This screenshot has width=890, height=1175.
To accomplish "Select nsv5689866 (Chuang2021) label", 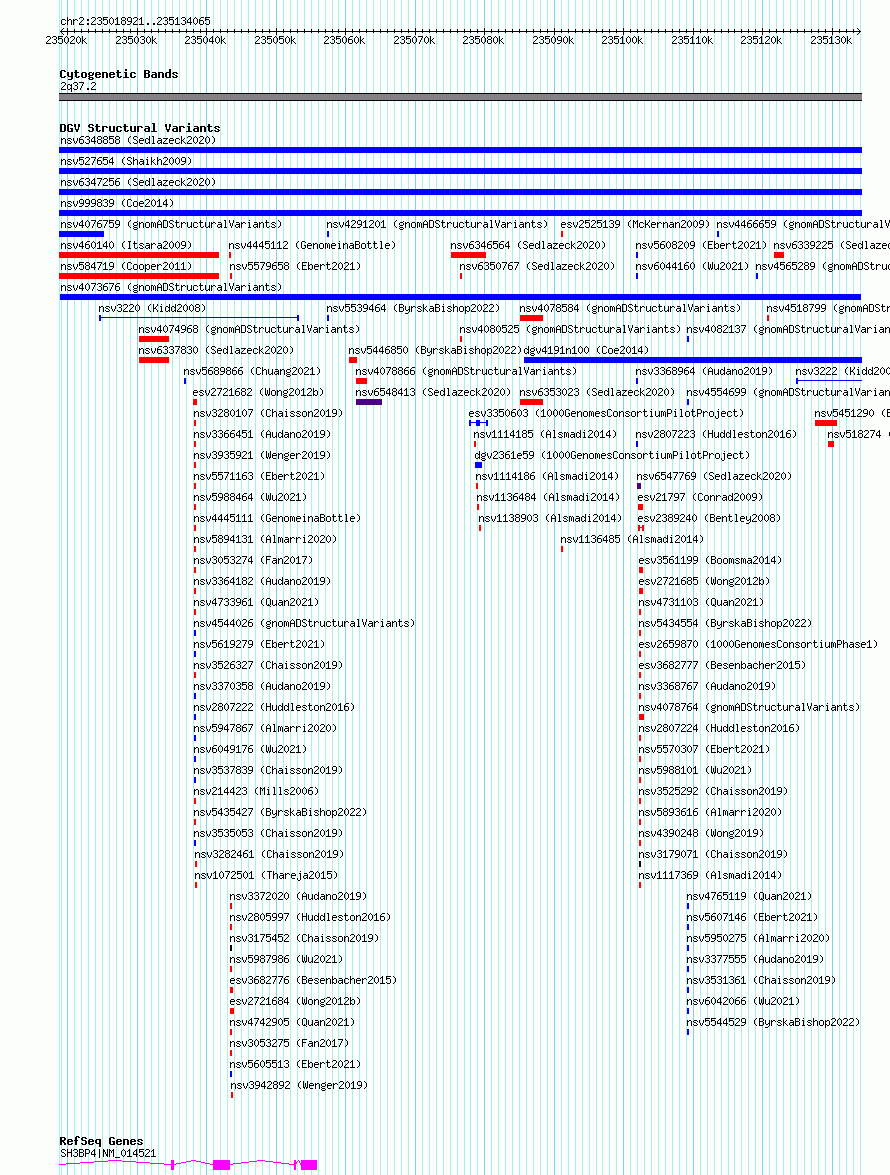I will click(x=252, y=371).
